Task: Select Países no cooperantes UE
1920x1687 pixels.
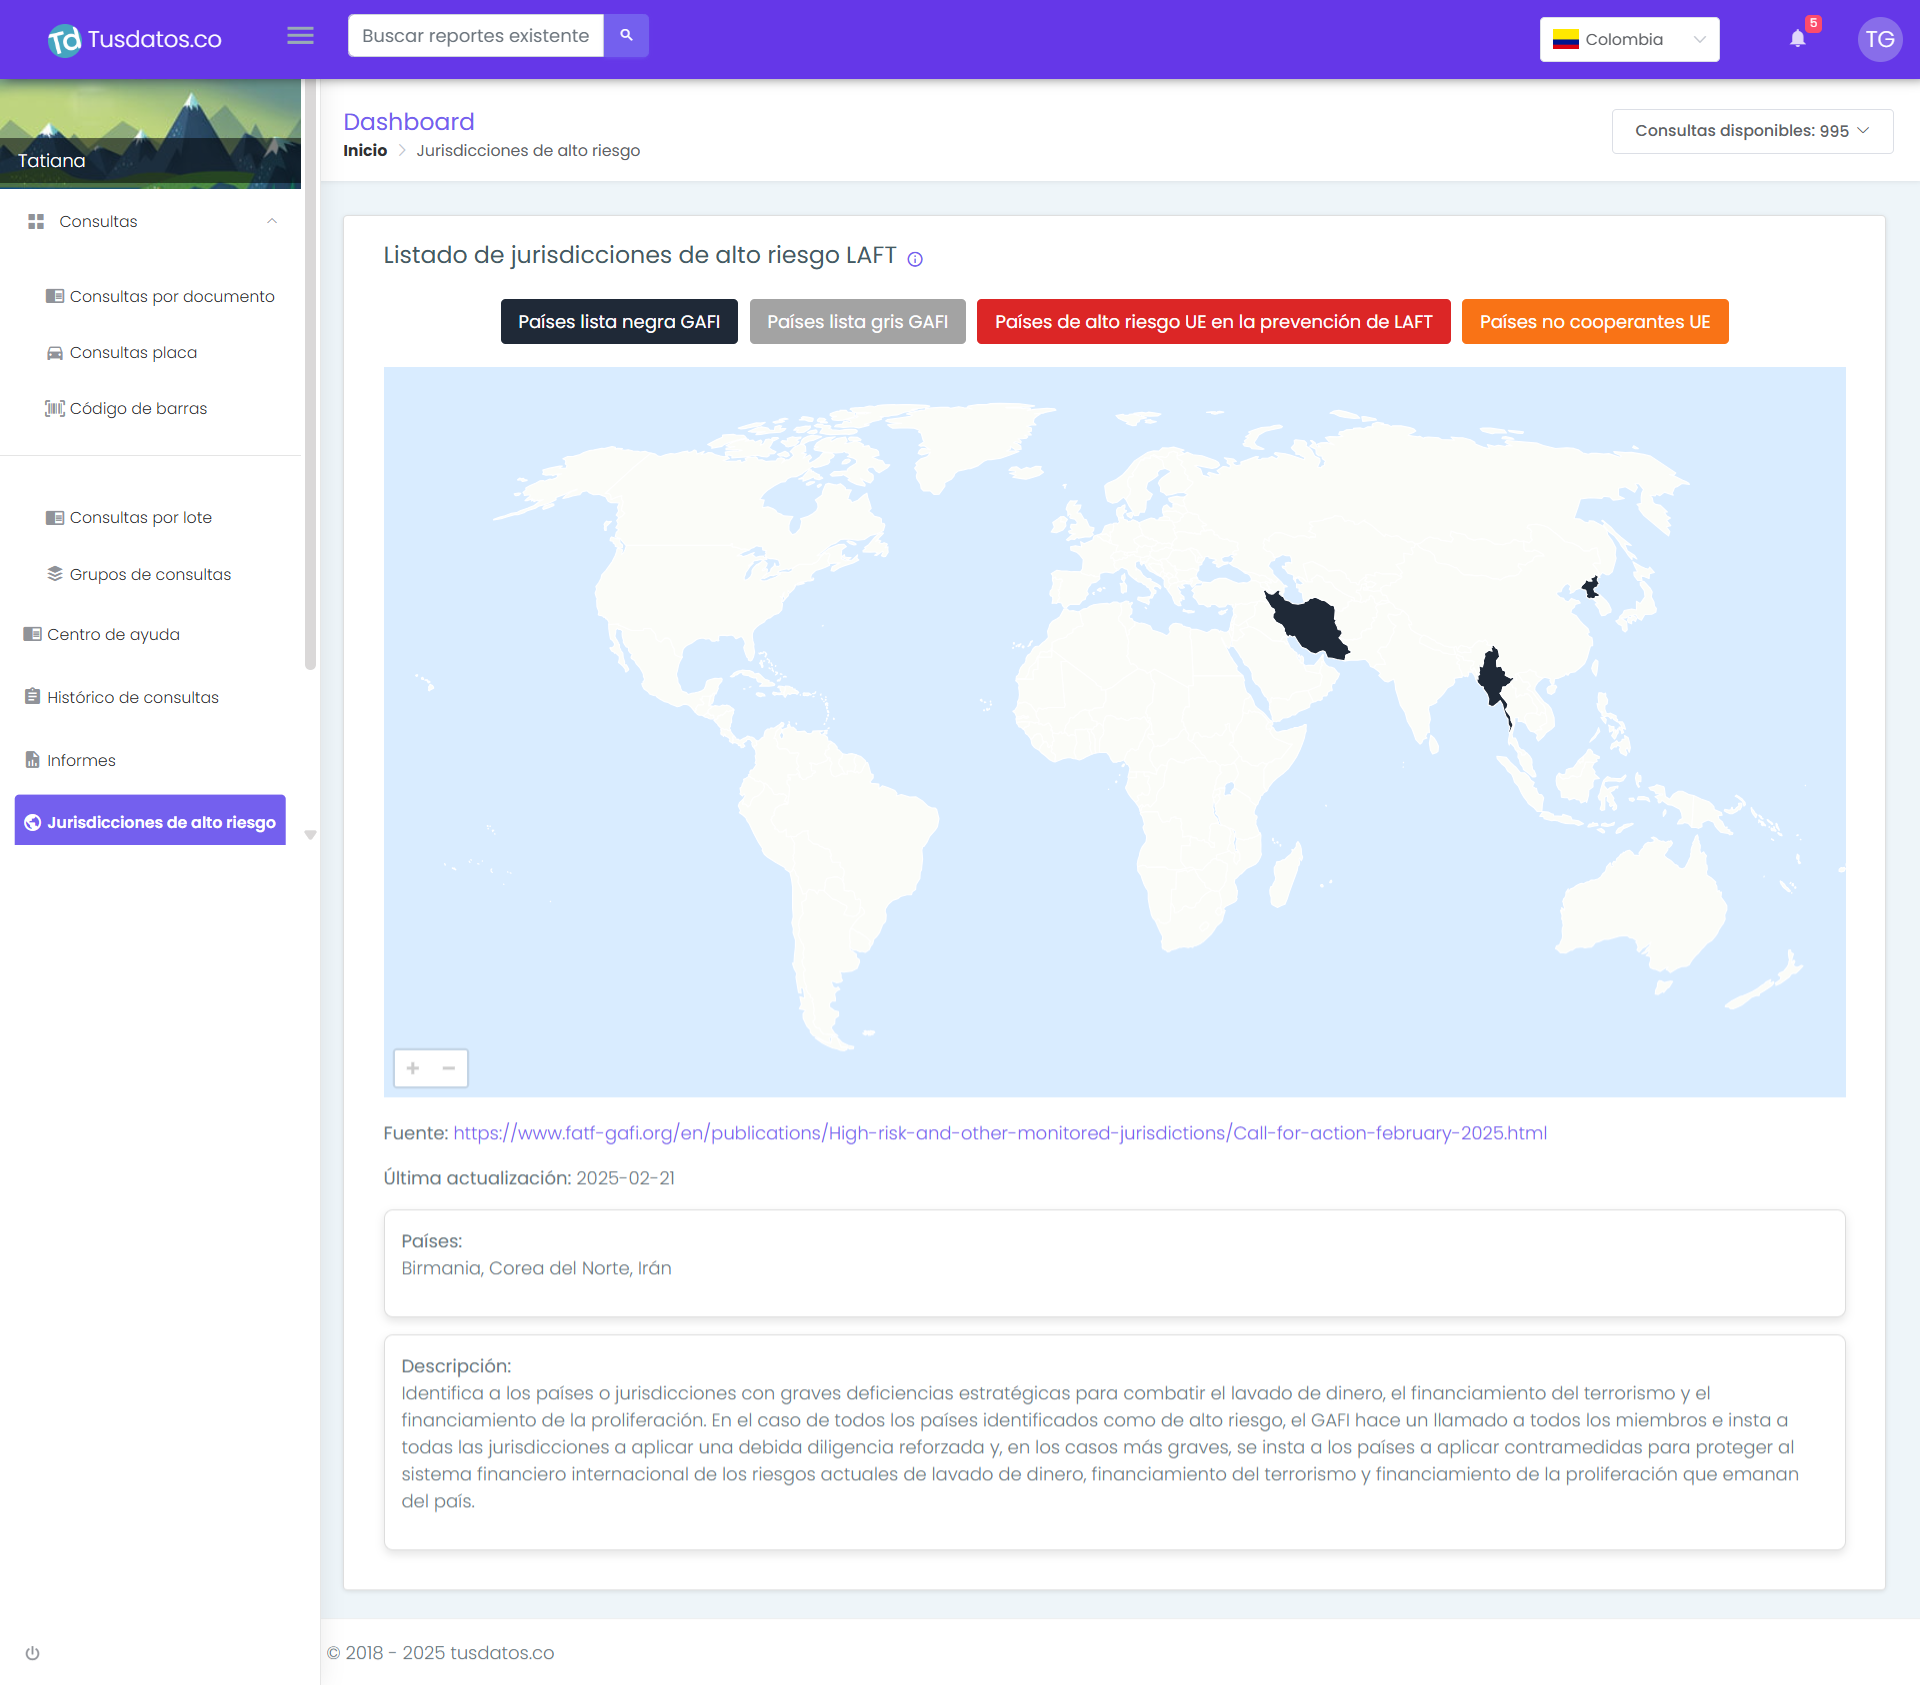Action: click(1594, 322)
